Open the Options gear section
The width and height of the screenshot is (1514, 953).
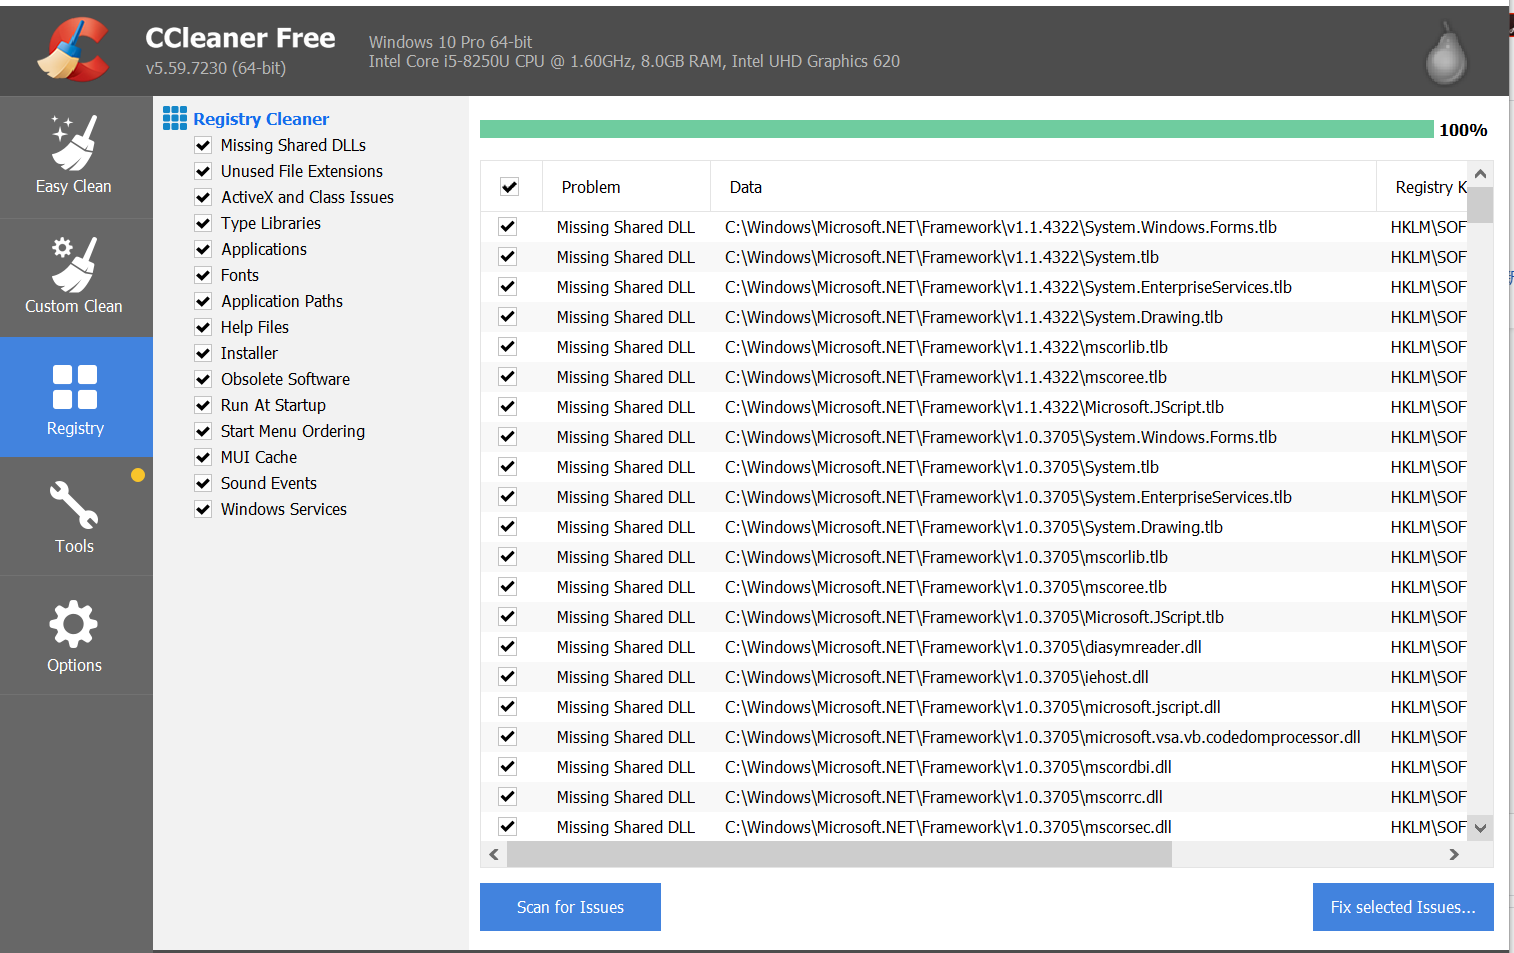pyautogui.click(x=75, y=635)
